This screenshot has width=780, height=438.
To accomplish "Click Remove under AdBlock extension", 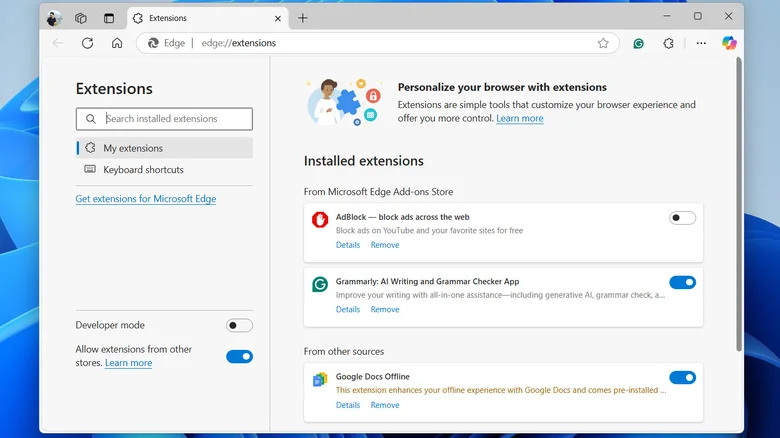I will 385,245.
